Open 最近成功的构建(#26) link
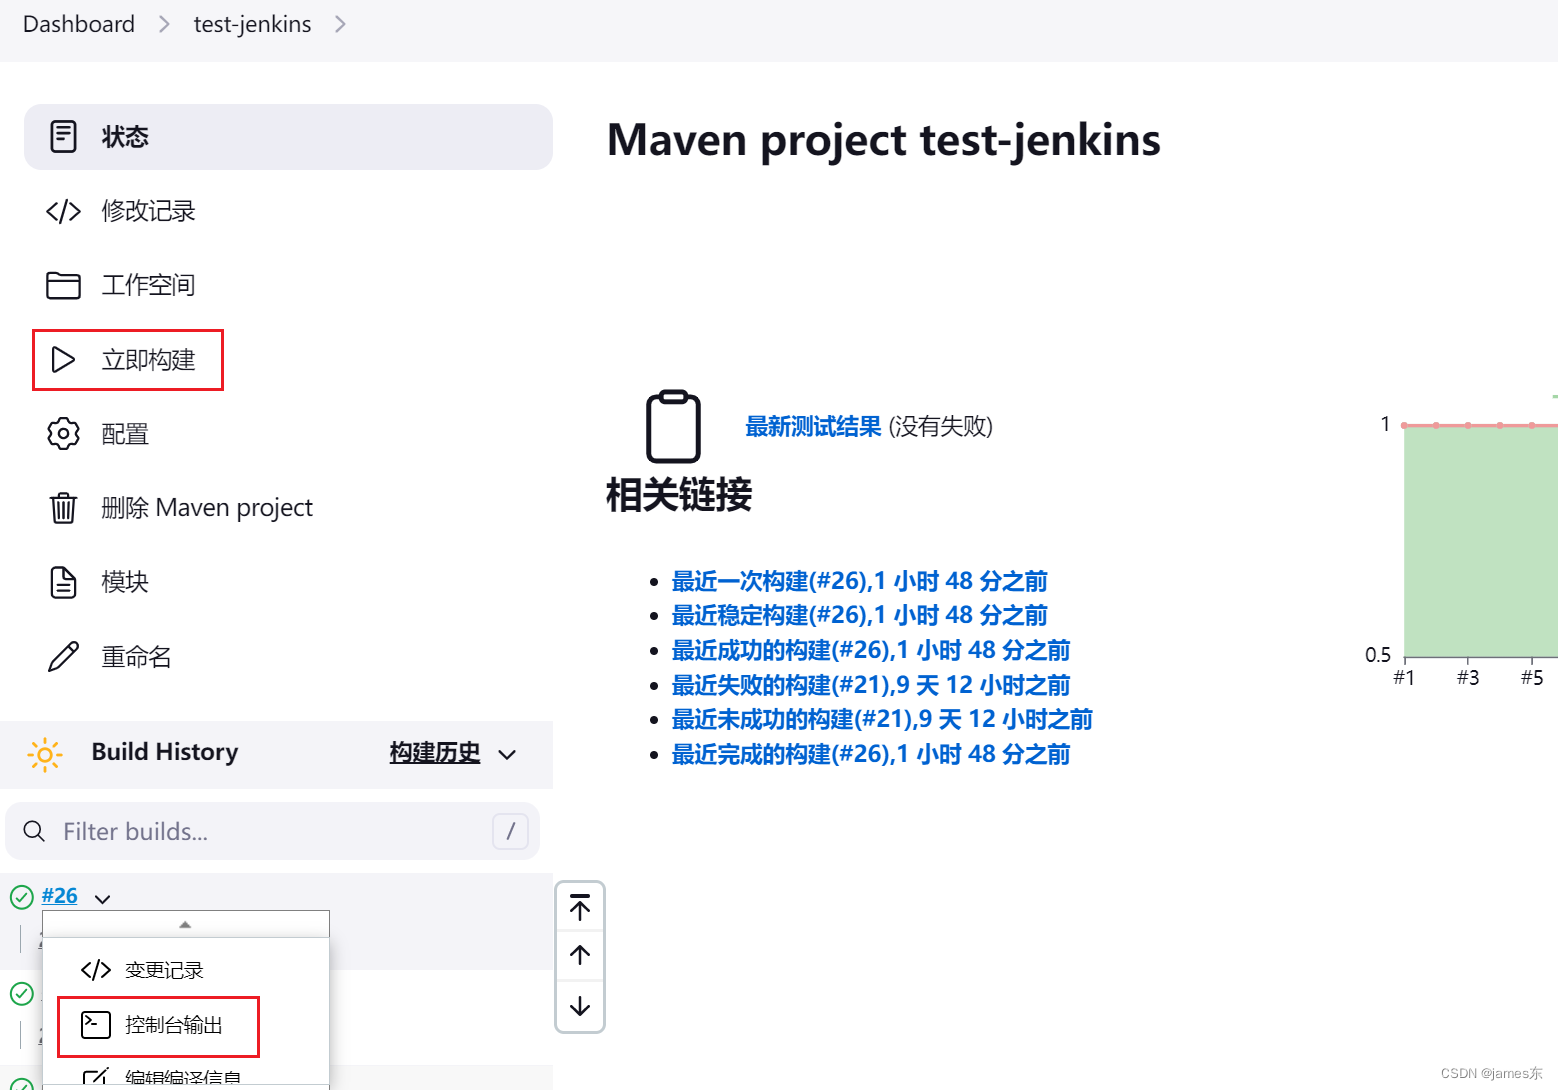This screenshot has width=1558, height=1090. point(870,650)
